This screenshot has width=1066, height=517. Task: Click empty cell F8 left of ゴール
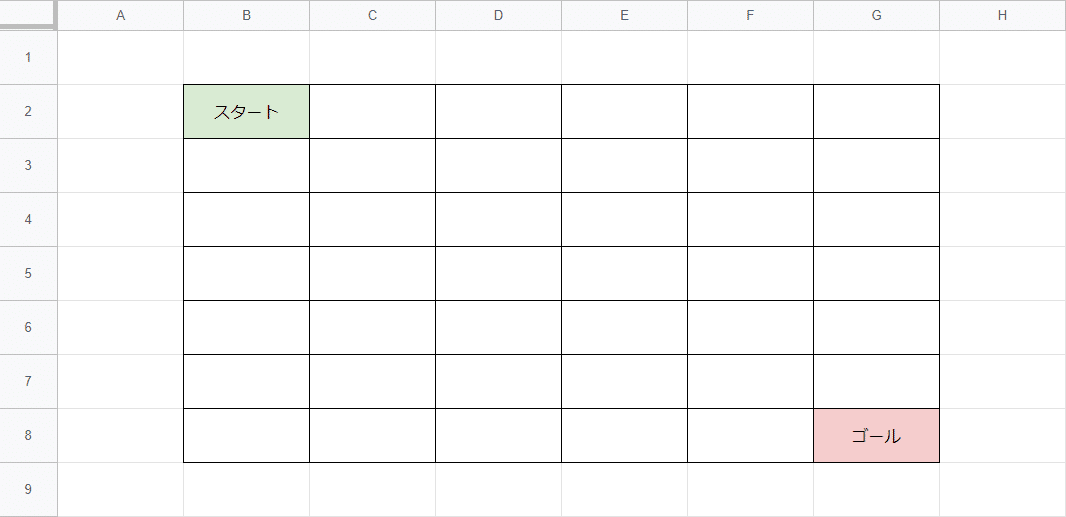pos(750,436)
